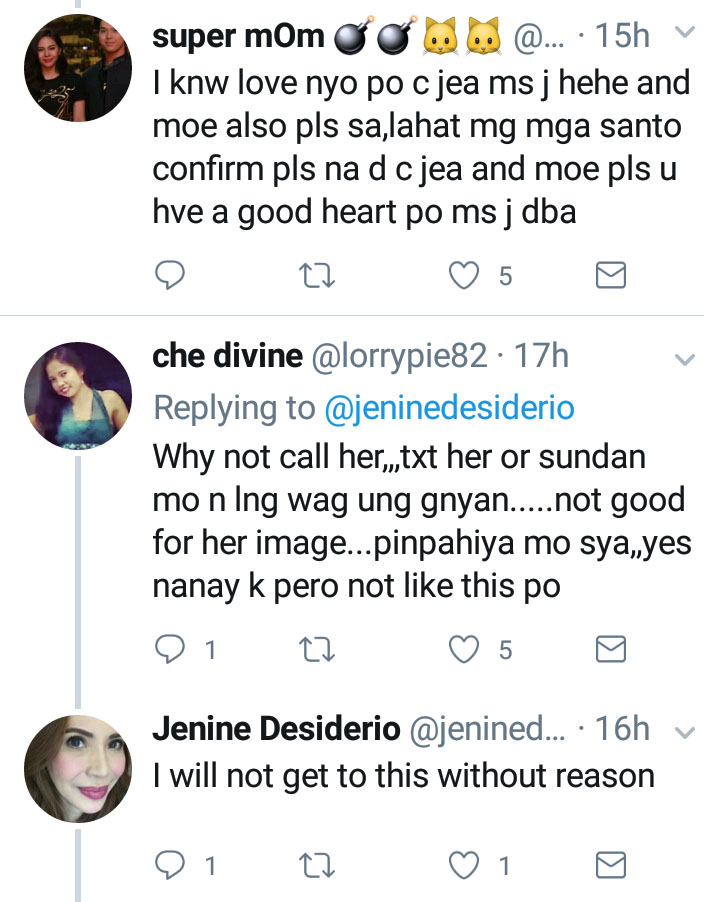Reply to Jenine Desiderio's tweet
Viewport: 704px width, 902px height.
tap(171, 864)
